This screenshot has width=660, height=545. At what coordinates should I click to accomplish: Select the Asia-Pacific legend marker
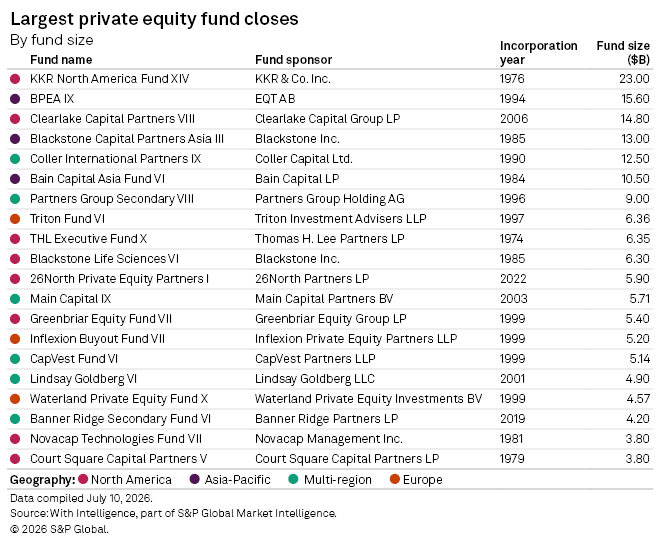tap(194, 479)
